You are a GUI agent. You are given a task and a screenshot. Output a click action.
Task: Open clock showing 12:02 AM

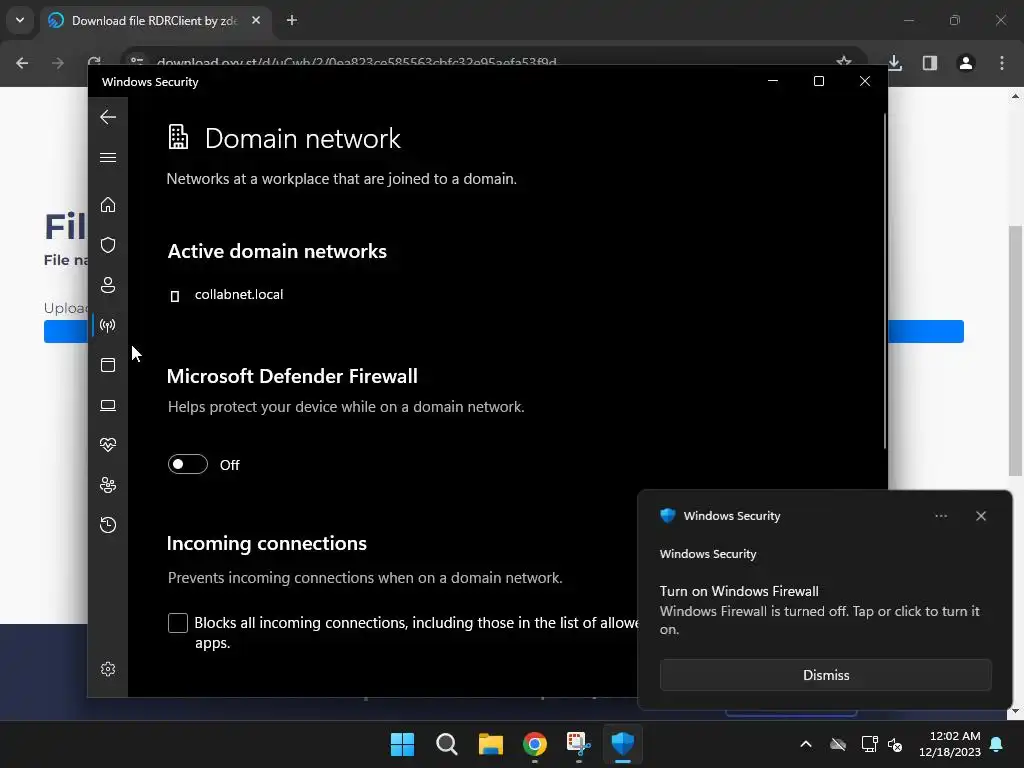pos(950,744)
